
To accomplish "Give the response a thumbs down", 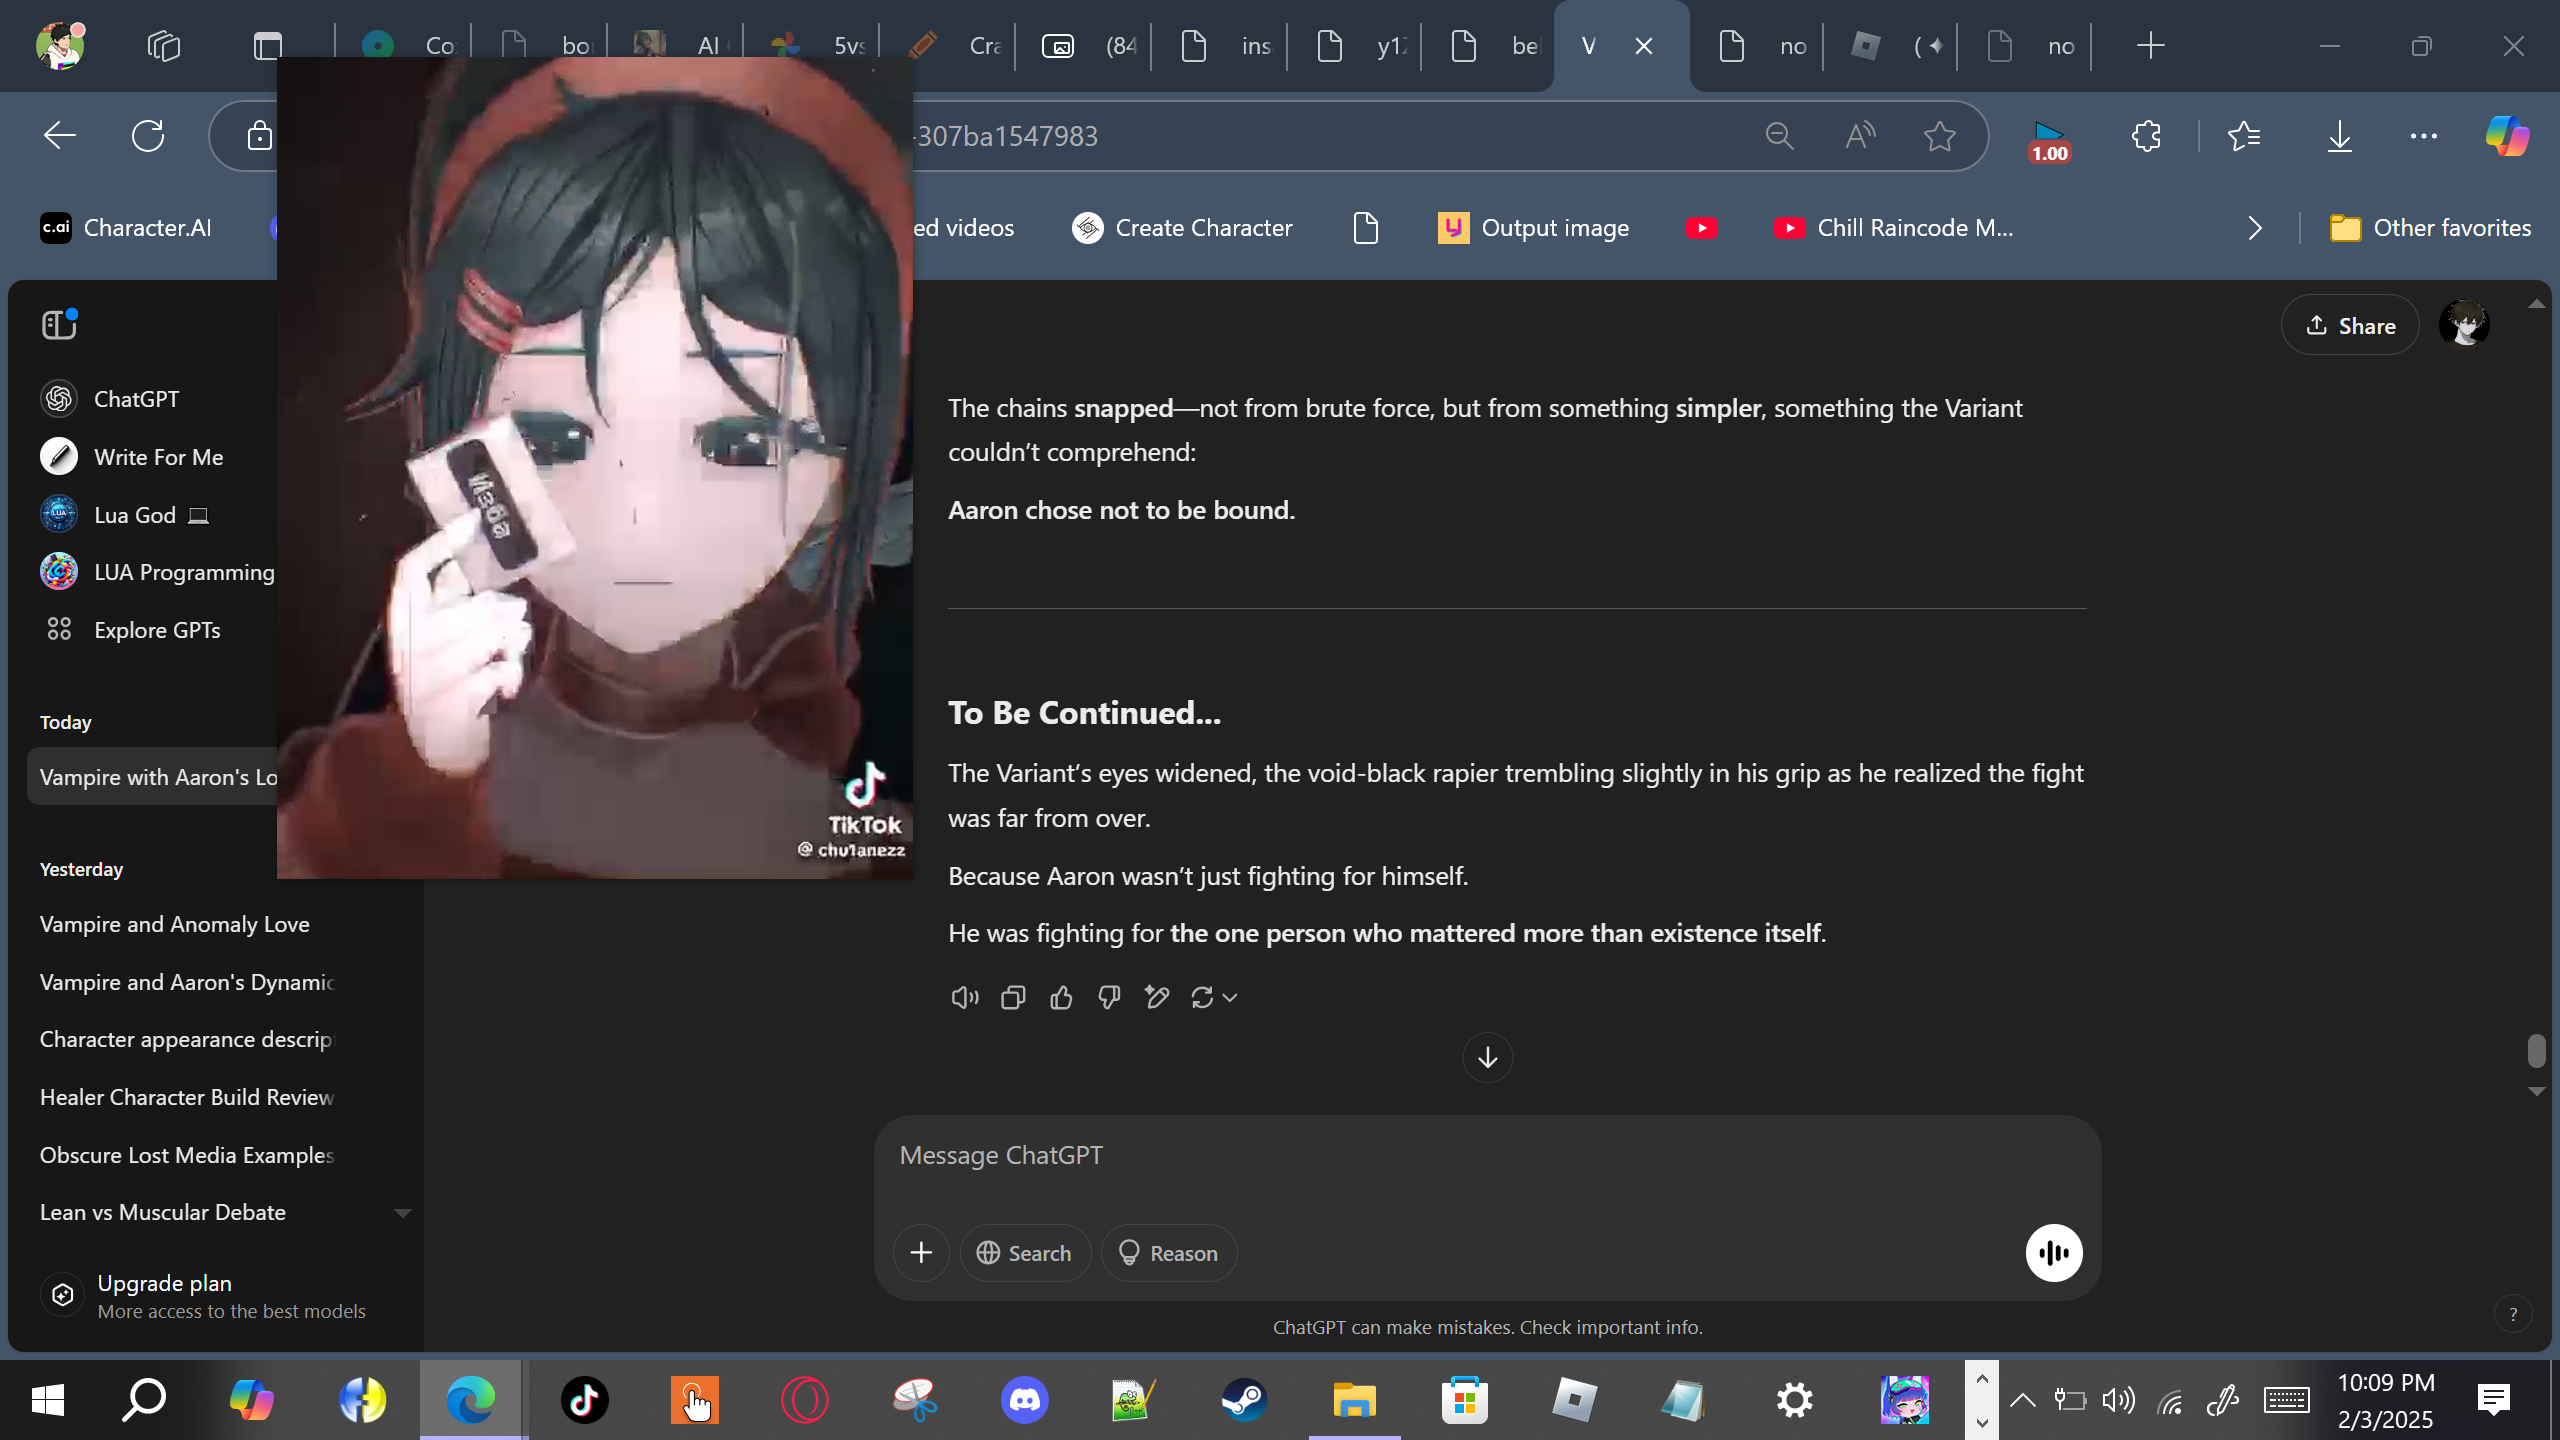I will pyautogui.click(x=1109, y=997).
